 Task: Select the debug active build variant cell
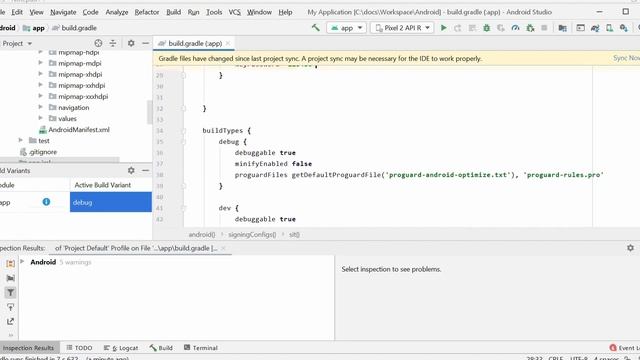tap(111, 202)
